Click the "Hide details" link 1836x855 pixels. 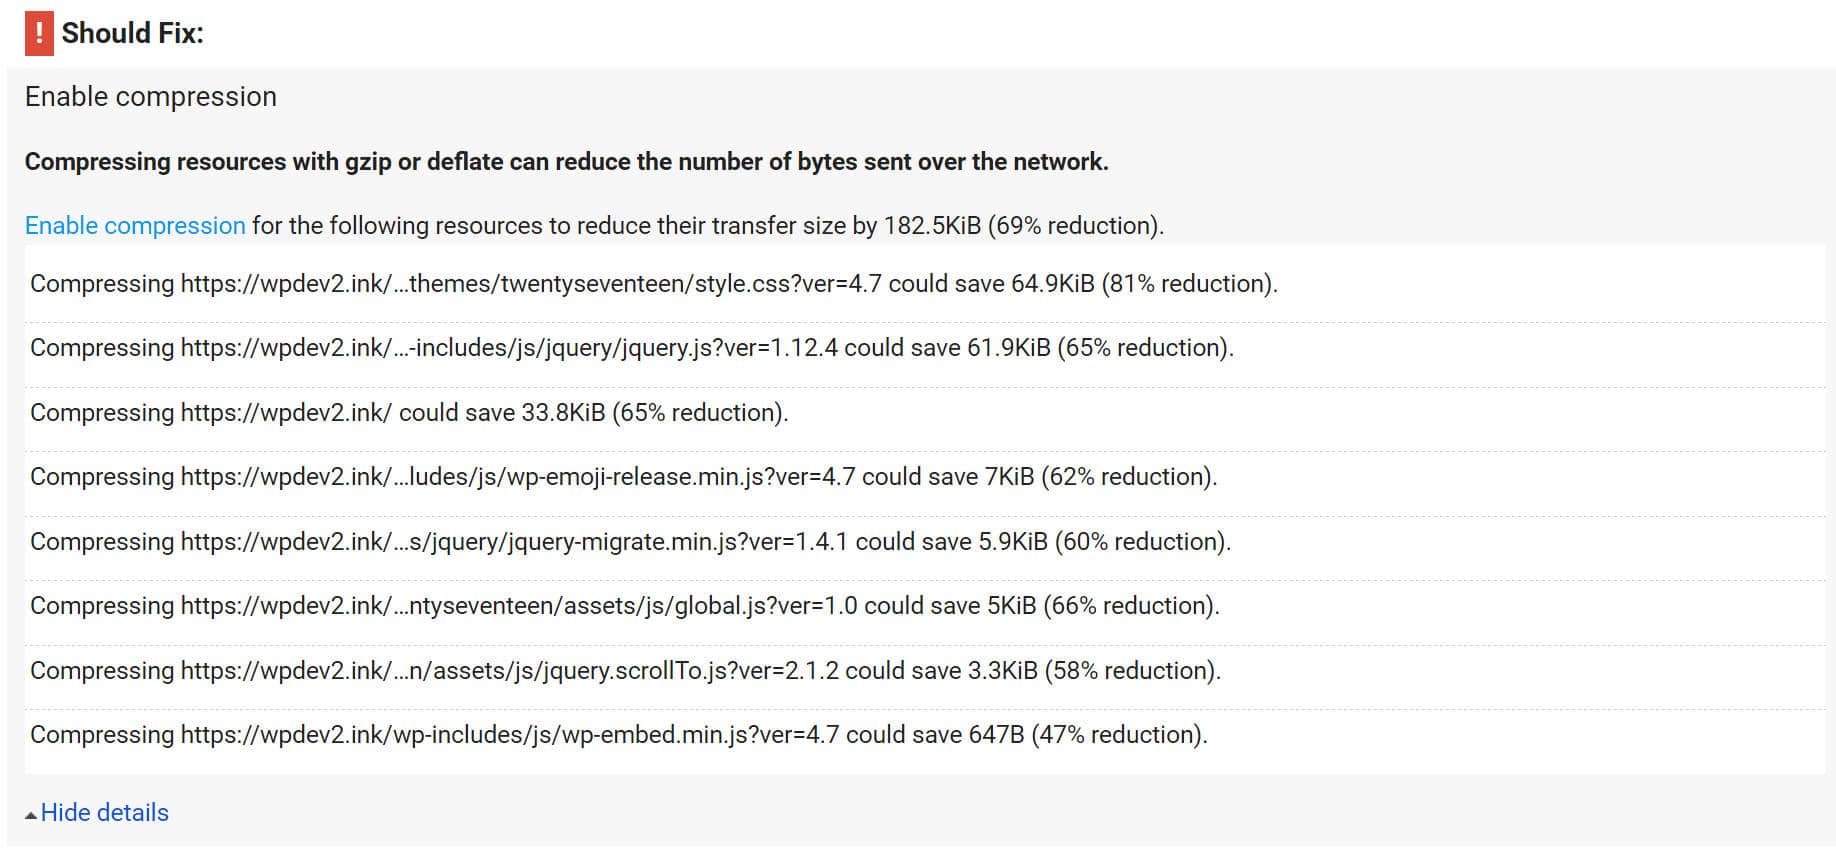click(104, 813)
